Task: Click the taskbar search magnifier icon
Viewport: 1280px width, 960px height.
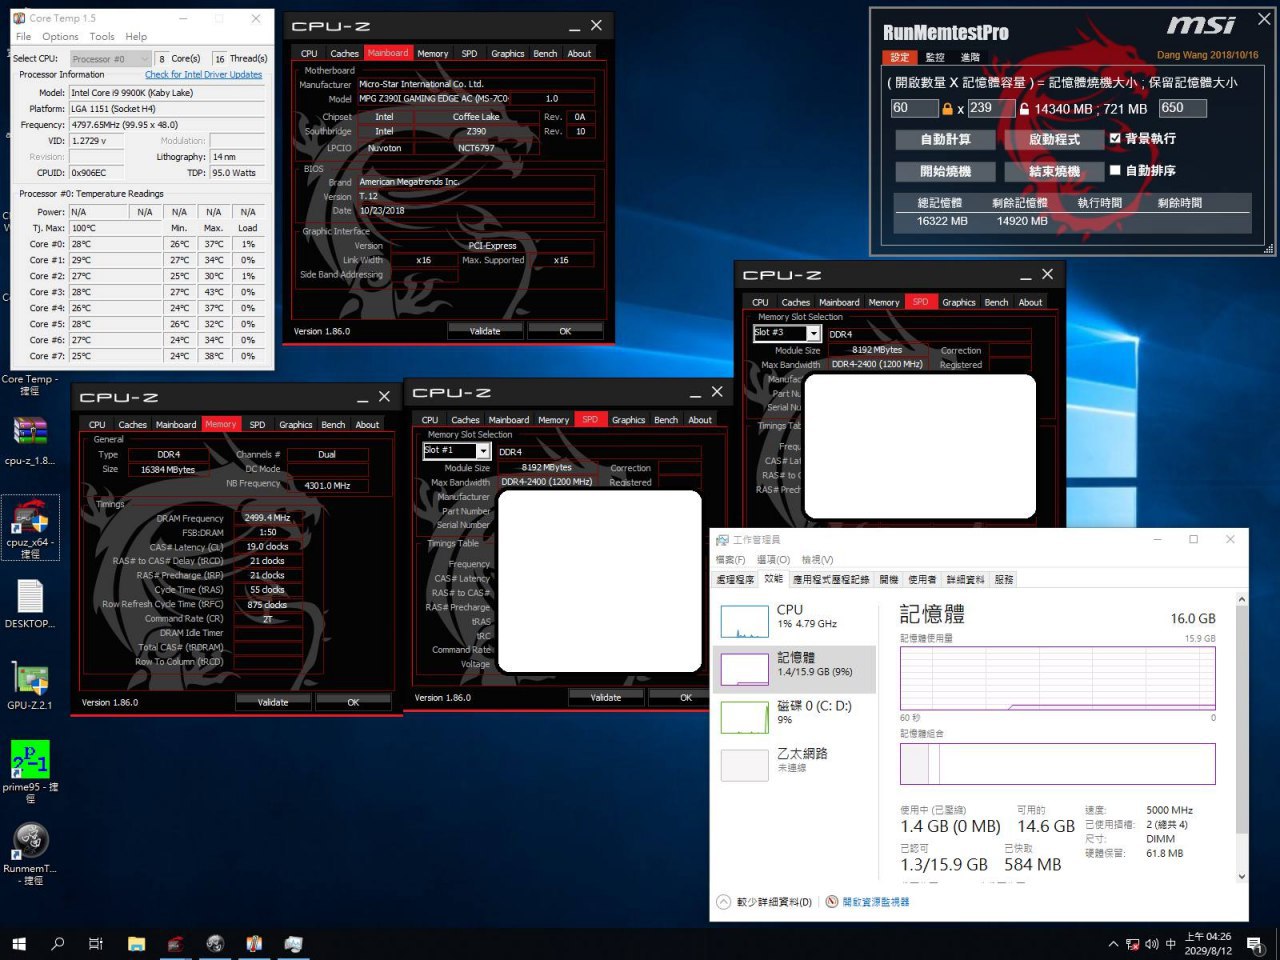Action: tap(57, 944)
